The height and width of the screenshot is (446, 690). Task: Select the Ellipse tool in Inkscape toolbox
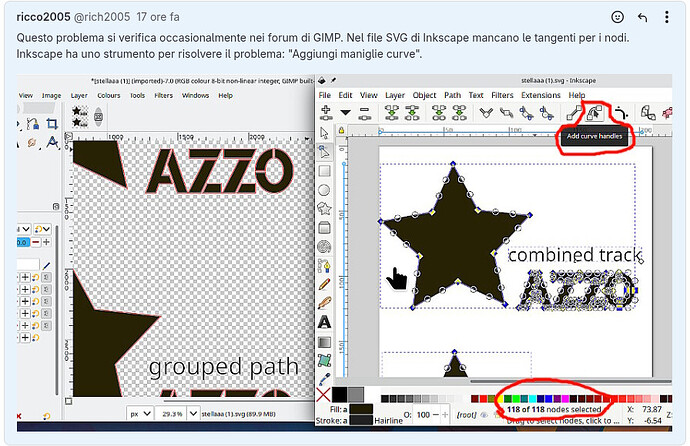325,189
